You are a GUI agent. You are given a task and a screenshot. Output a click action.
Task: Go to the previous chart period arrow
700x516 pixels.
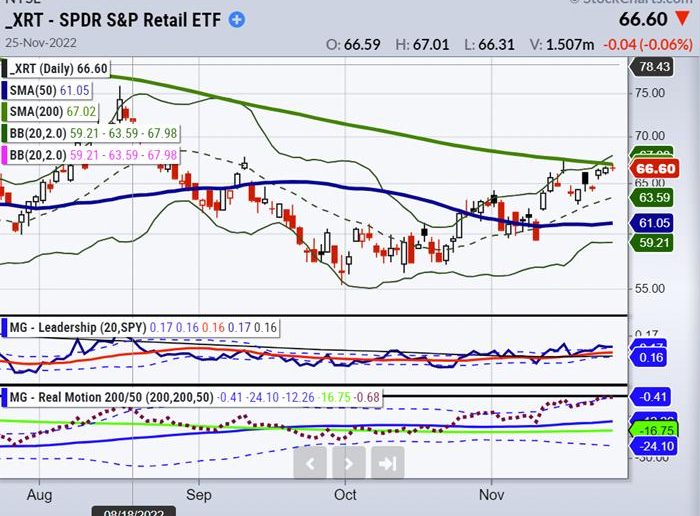pyautogui.click(x=310, y=463)
